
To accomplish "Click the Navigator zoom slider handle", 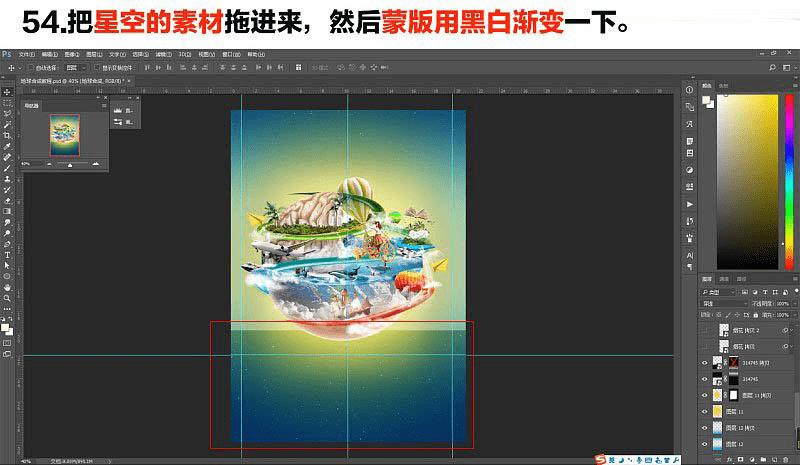I will (x=70, y=165).
